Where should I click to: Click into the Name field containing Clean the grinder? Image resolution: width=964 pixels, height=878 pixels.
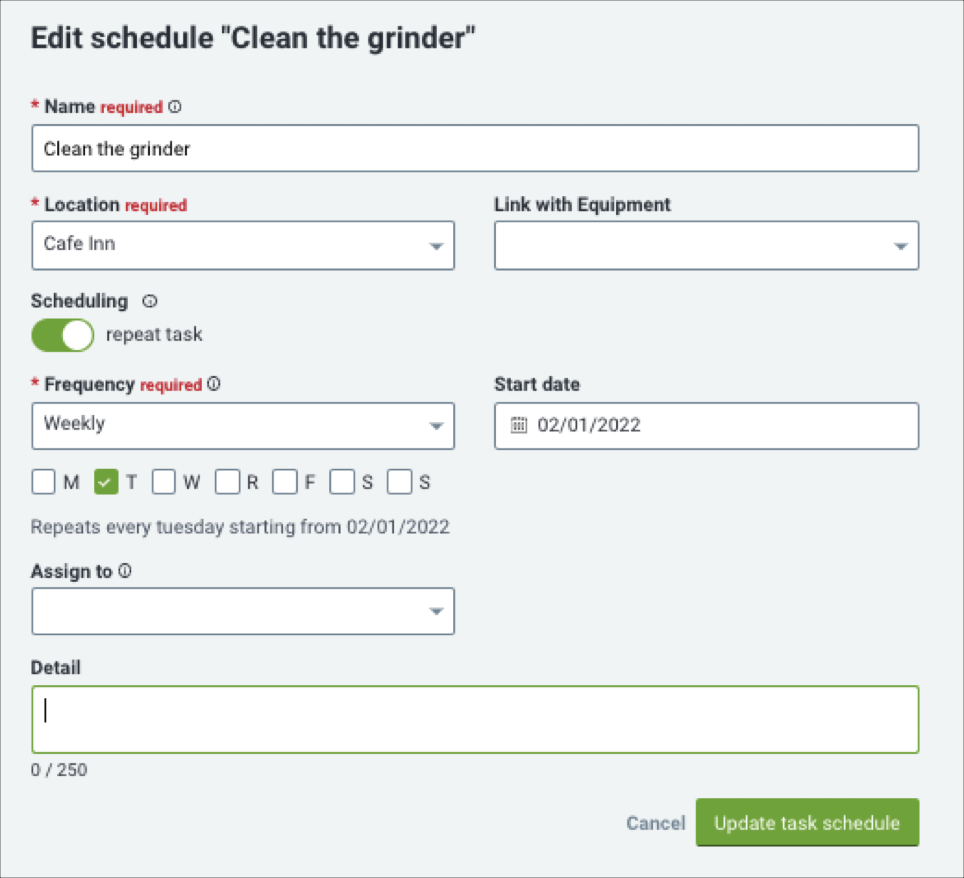pyautogui.click(x=475, y=148)
